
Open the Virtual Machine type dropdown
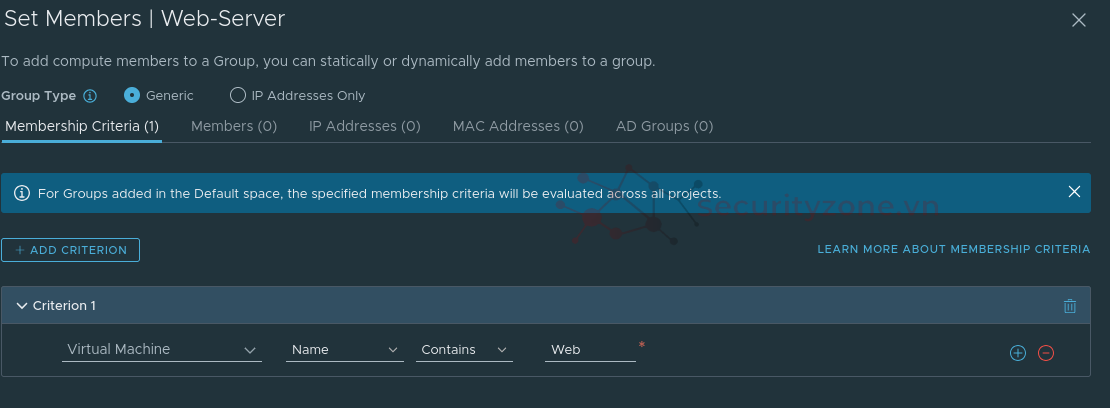(161, 350)
